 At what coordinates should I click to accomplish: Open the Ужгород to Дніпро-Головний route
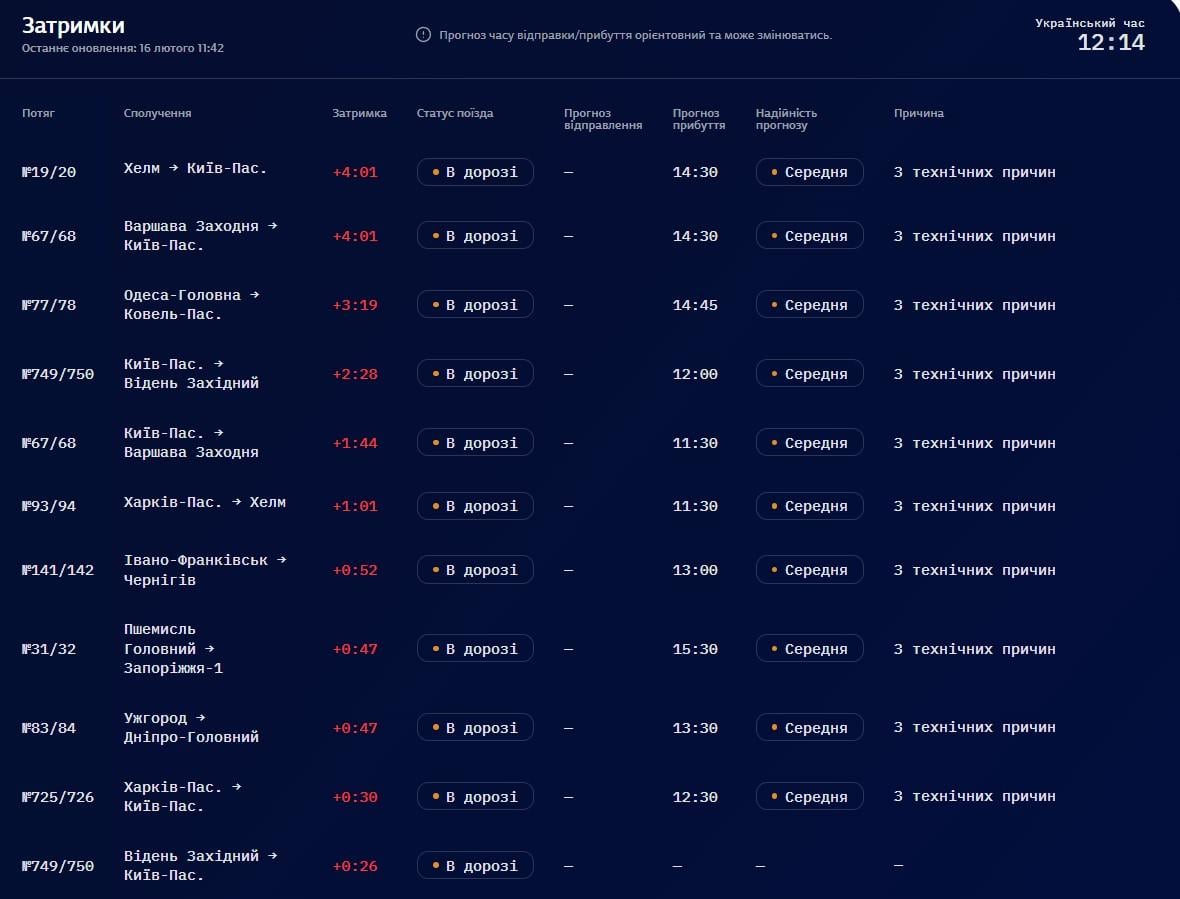click(191, 728)
